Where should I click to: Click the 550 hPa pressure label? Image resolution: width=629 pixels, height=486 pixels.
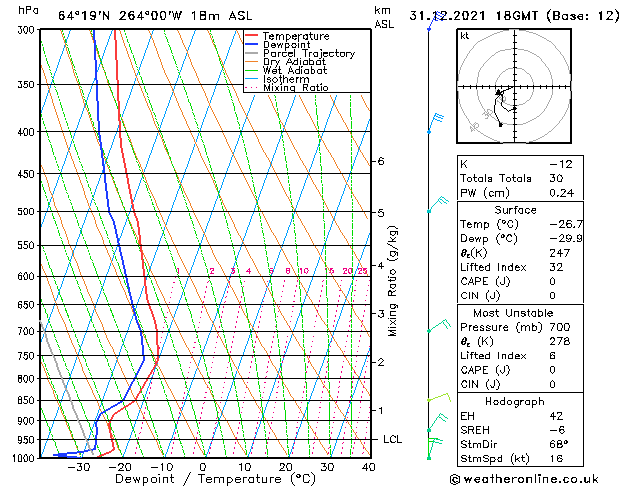coord(28,245)
